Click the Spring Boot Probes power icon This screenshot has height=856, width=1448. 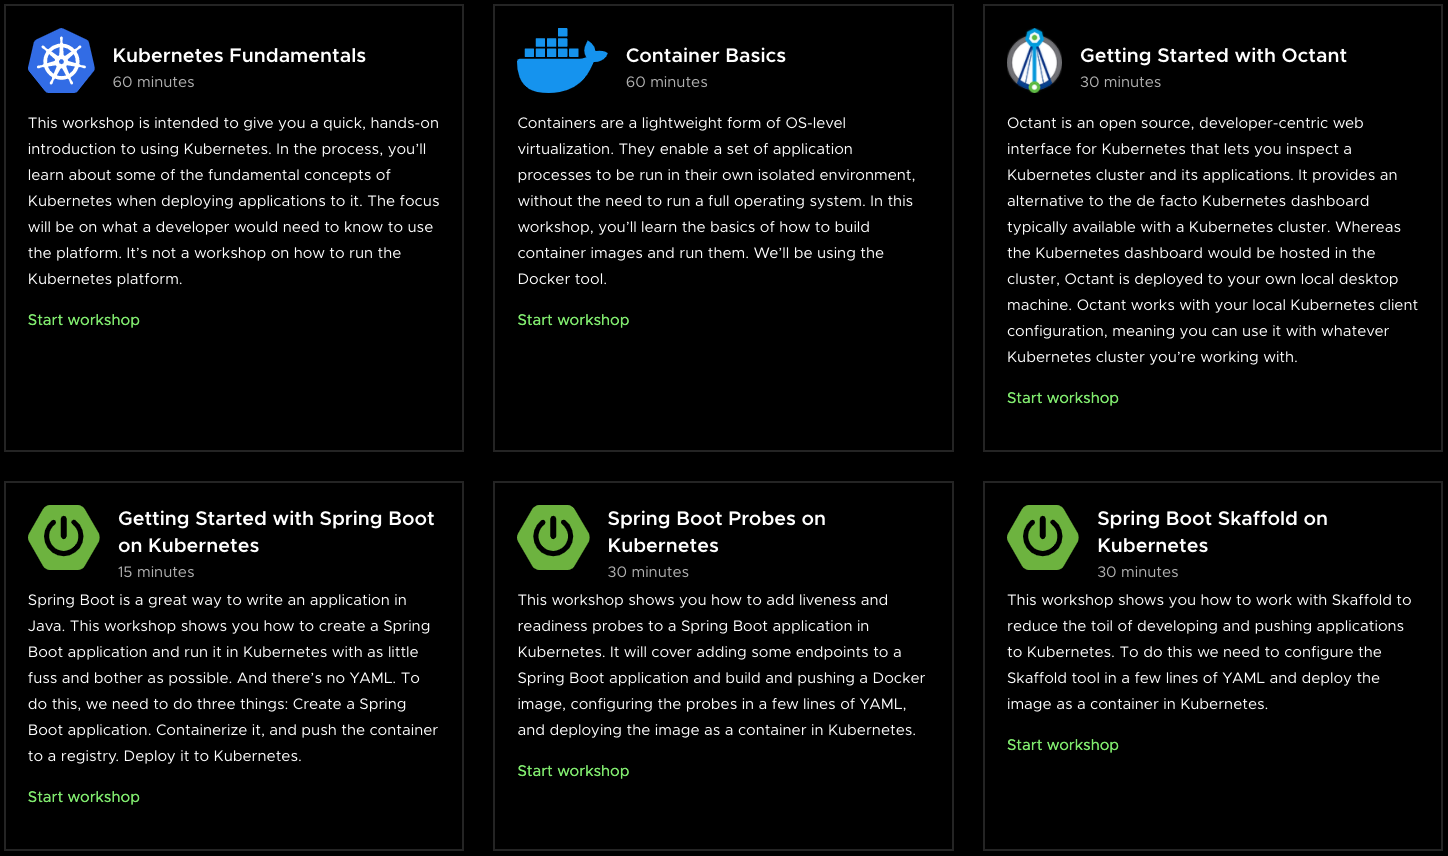(x=553, y=537)
